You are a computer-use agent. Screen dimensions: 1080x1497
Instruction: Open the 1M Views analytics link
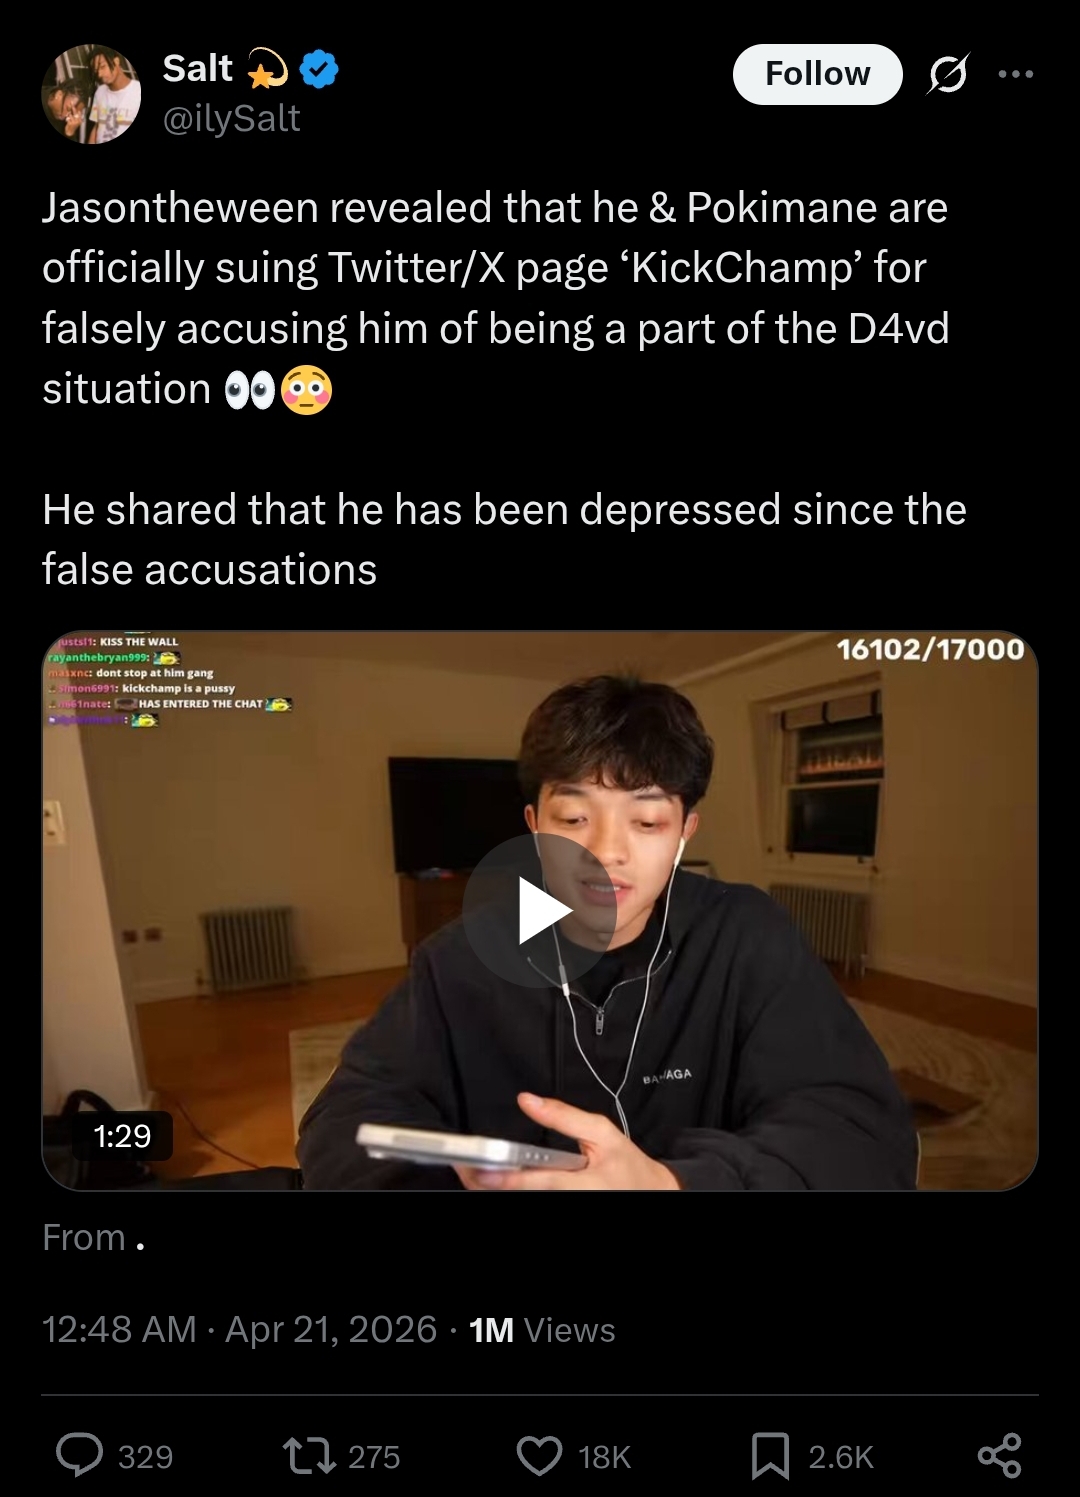[x=542, y=1330]
